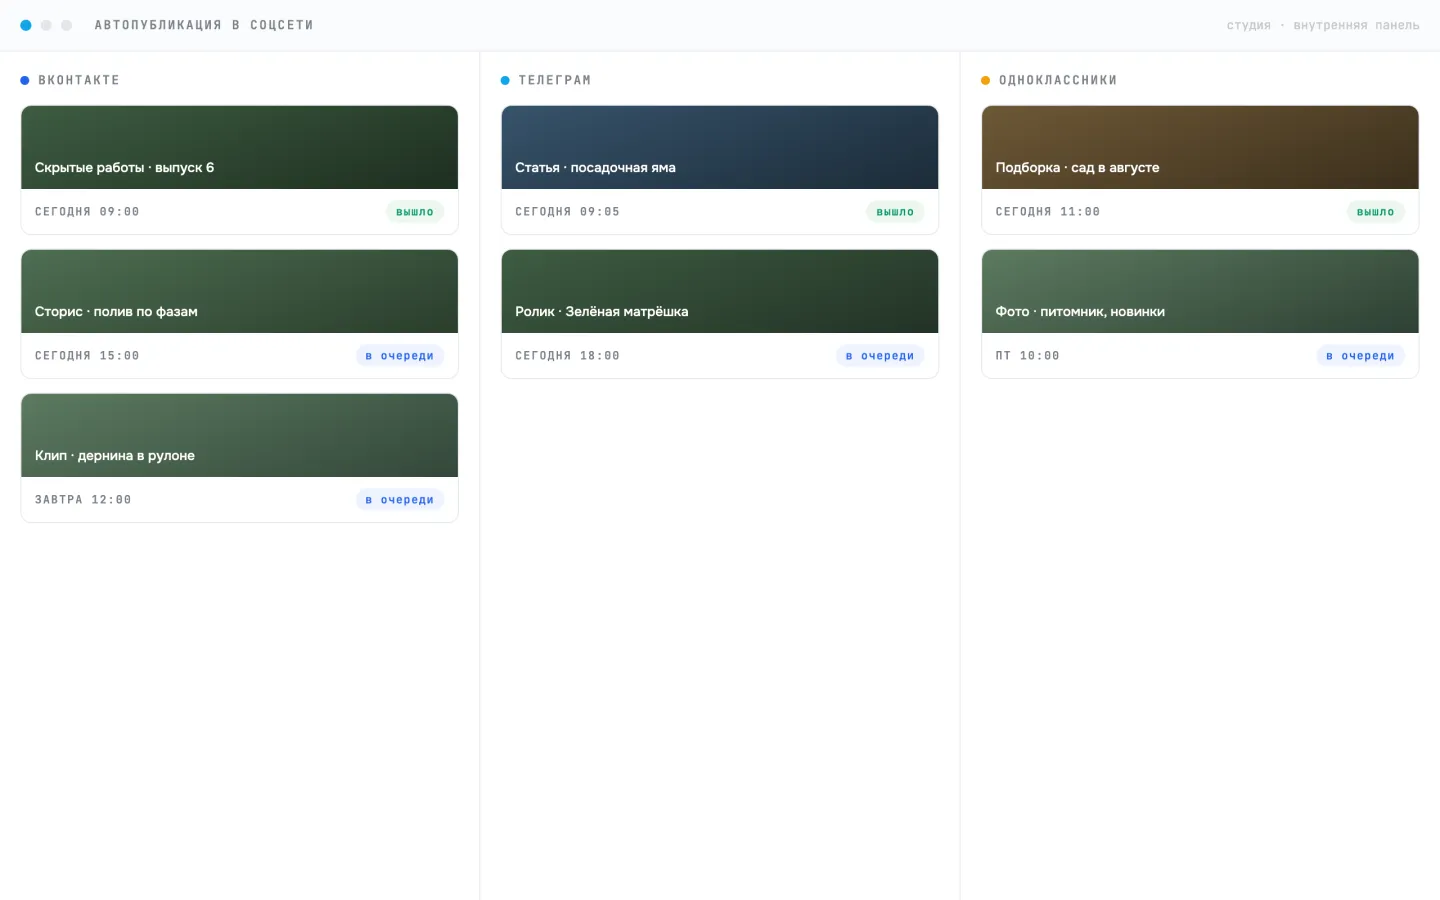
Task: Select the time 'СЕГОДНЯ 18:00'
Action: click(567, 356)
